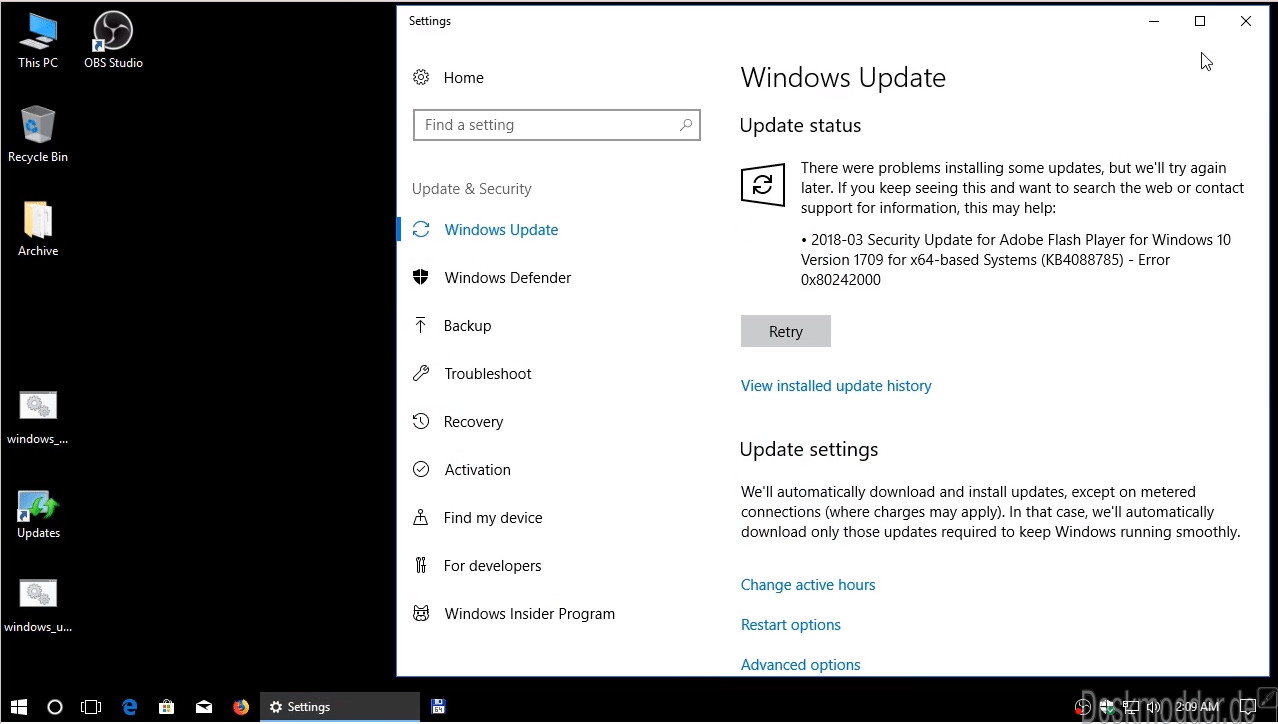Launch Microsoft Edge from the taskbar
The image size is (1278, 724).
point(130,707)
